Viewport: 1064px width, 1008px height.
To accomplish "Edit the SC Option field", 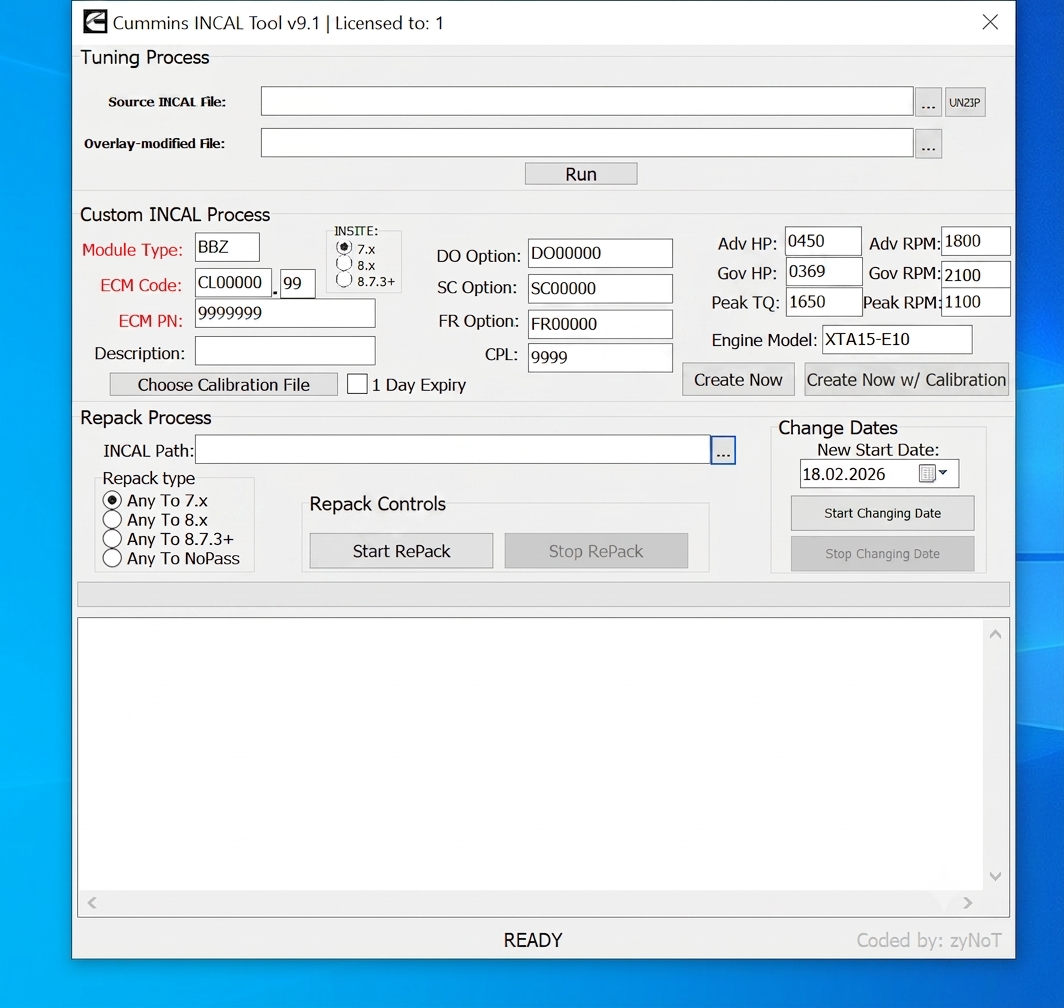I will tap(600, 288).
